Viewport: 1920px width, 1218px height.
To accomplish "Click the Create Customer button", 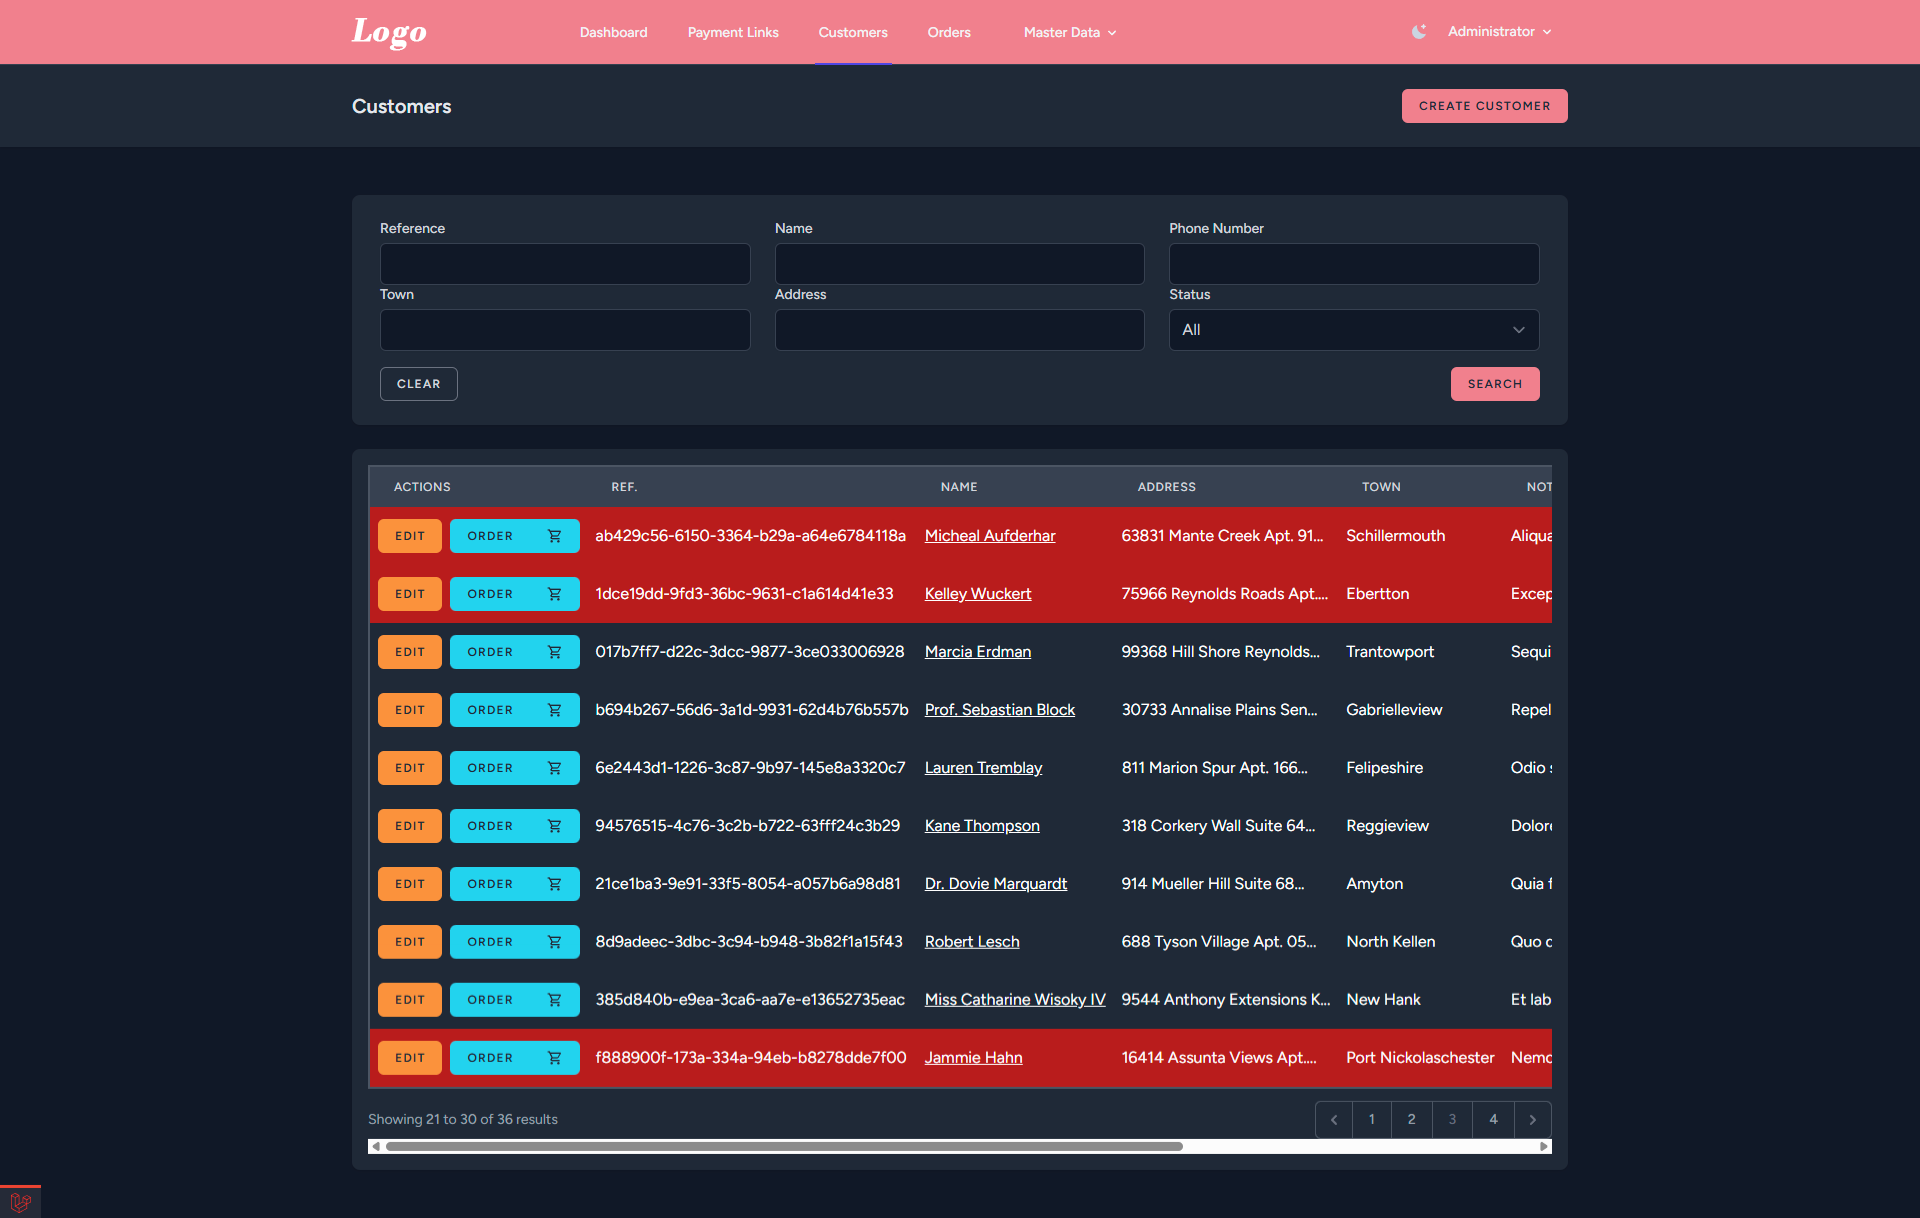I will tap(1484, 106).
